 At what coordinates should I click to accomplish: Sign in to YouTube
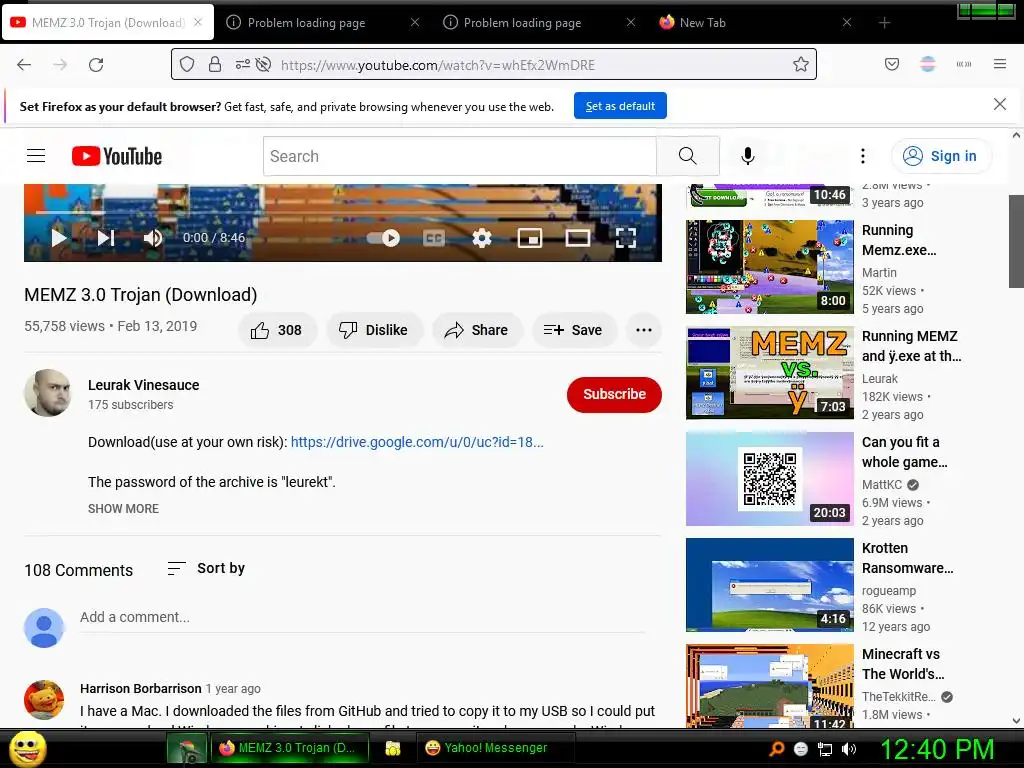click(x=941, y=156)
